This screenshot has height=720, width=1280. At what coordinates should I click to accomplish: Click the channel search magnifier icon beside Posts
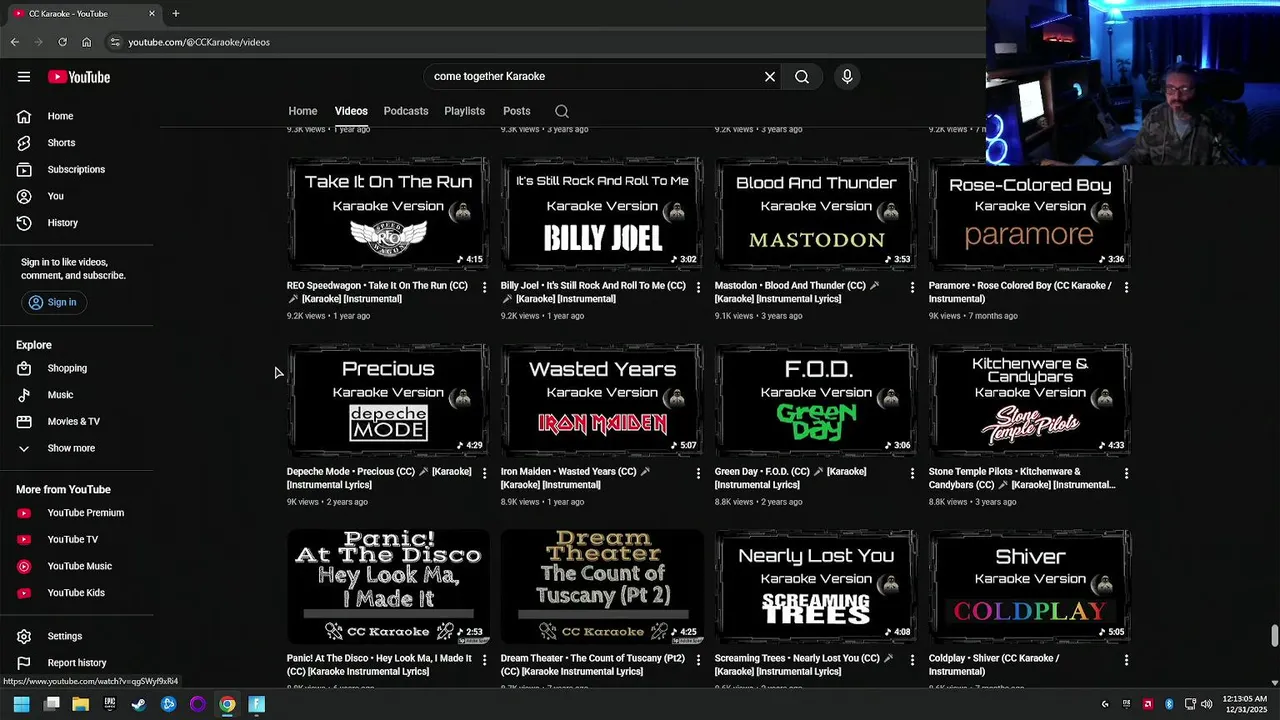tap(562, 111)
